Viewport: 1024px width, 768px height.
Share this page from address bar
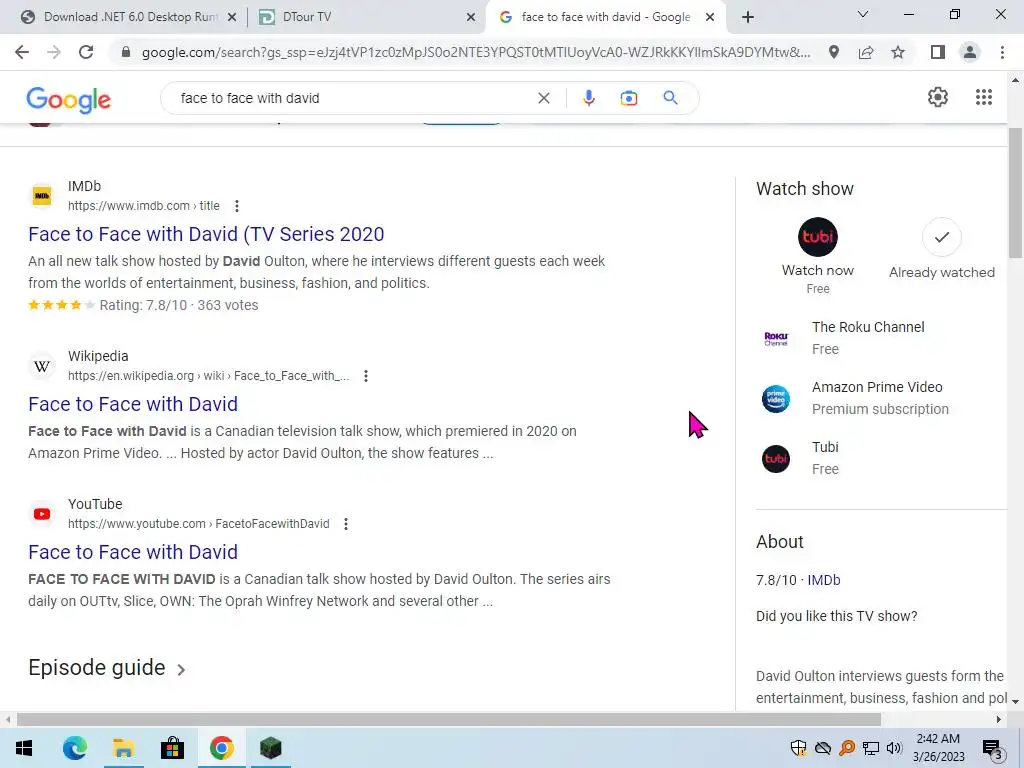click(866, 52)
